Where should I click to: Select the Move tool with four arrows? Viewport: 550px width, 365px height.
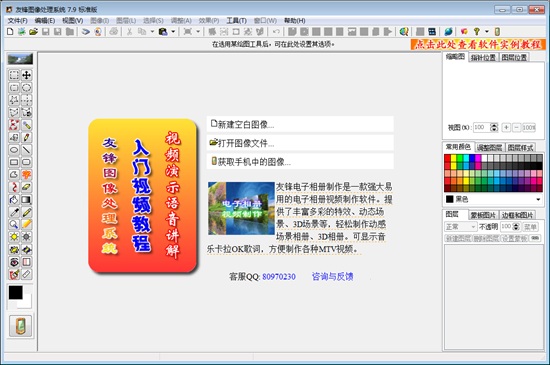coord(27,75)
